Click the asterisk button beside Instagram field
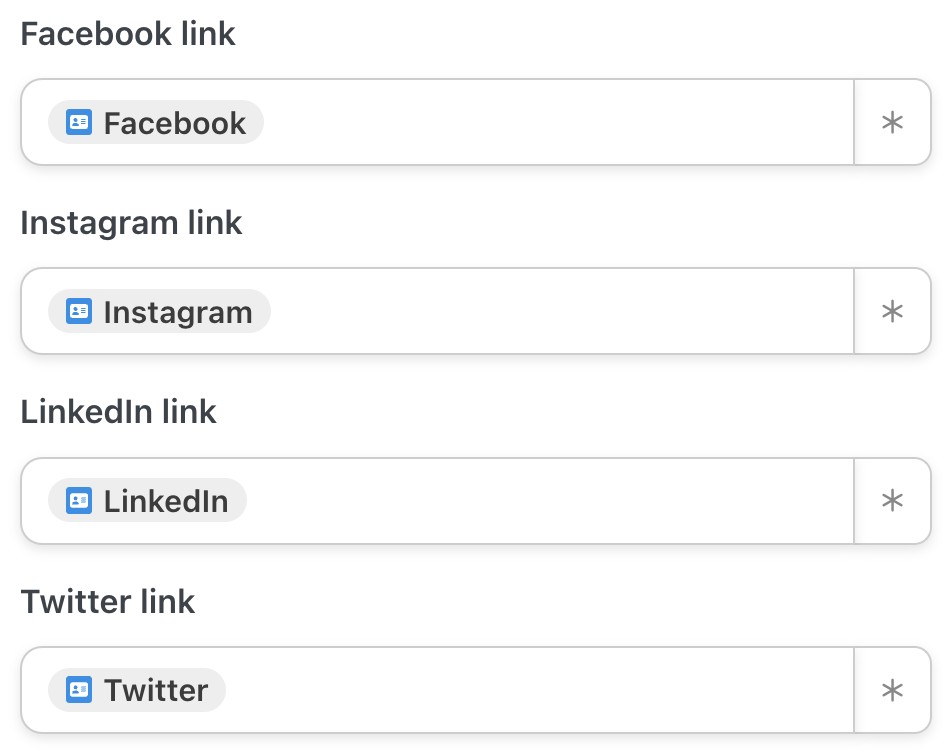This screenshot has height=752, width=950. click(892, 312)
